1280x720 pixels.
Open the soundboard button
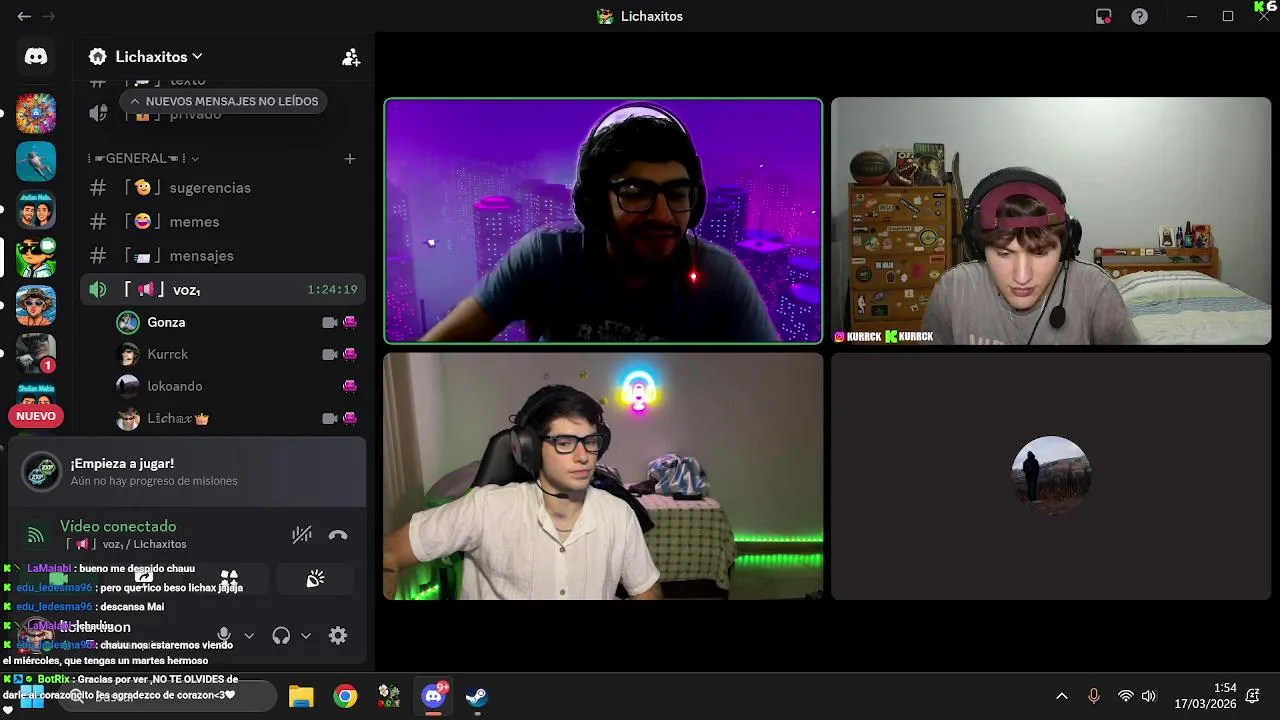tap(315, 579)
